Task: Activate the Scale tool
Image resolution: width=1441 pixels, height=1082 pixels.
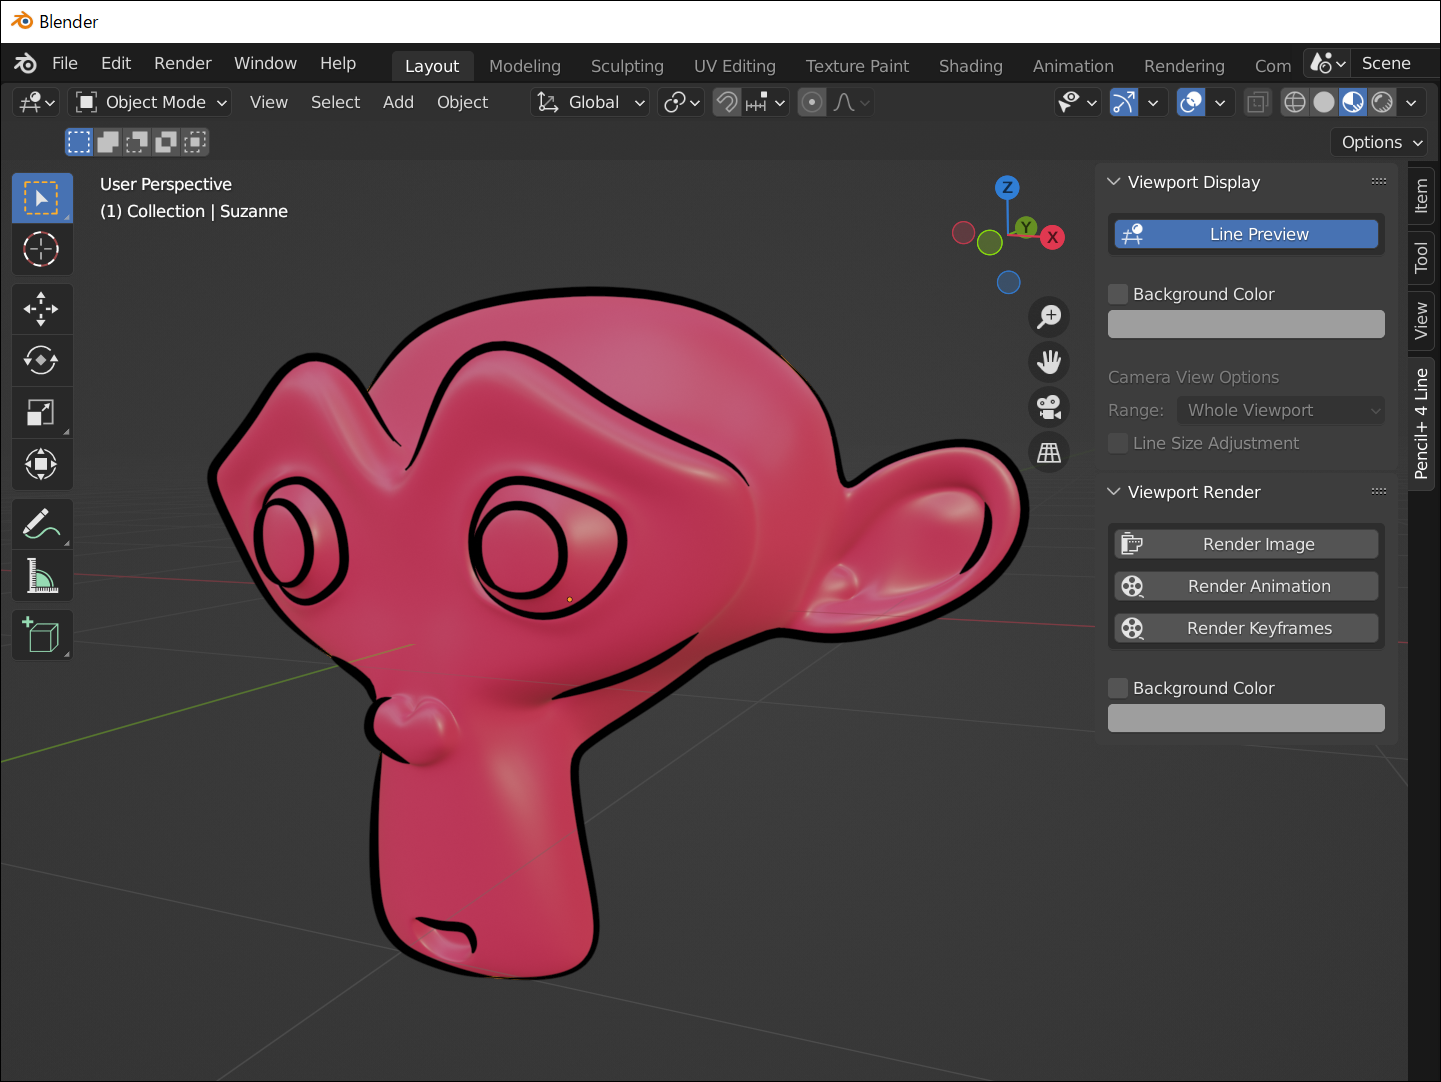Action: (41, 412)
